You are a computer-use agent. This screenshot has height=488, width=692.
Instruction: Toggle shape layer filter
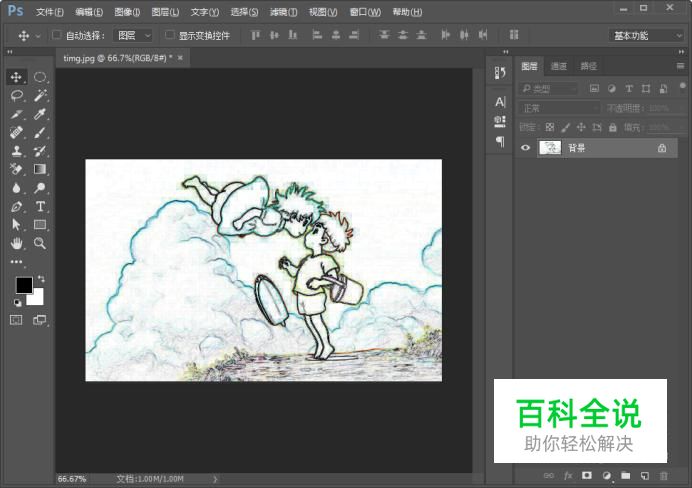point(646,89)
